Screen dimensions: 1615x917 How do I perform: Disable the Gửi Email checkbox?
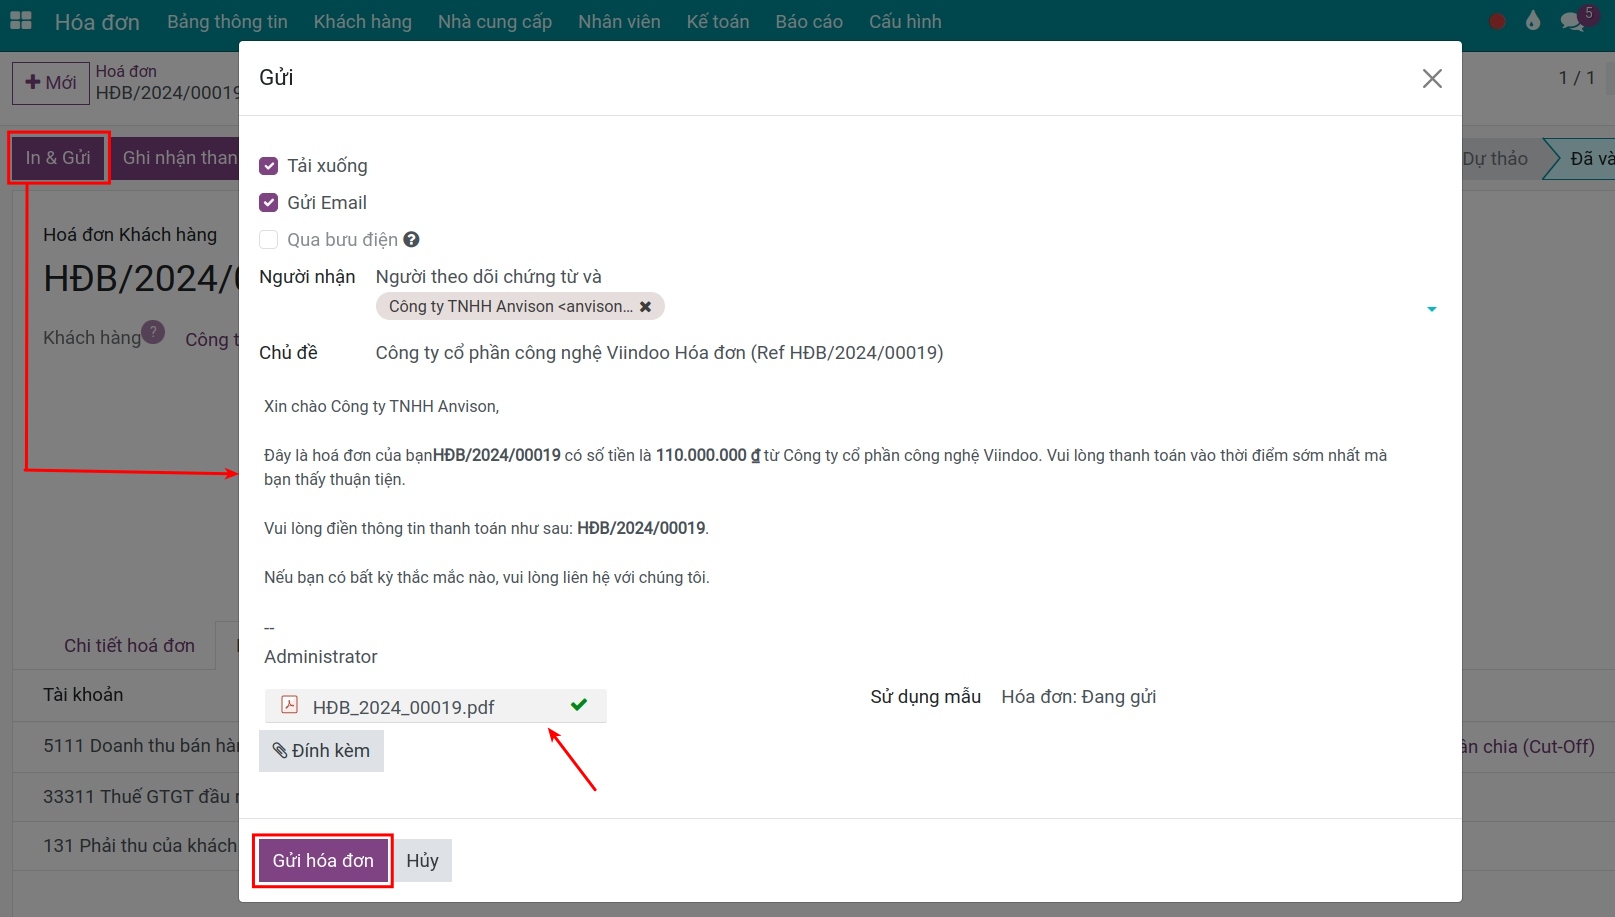point(268,202)
